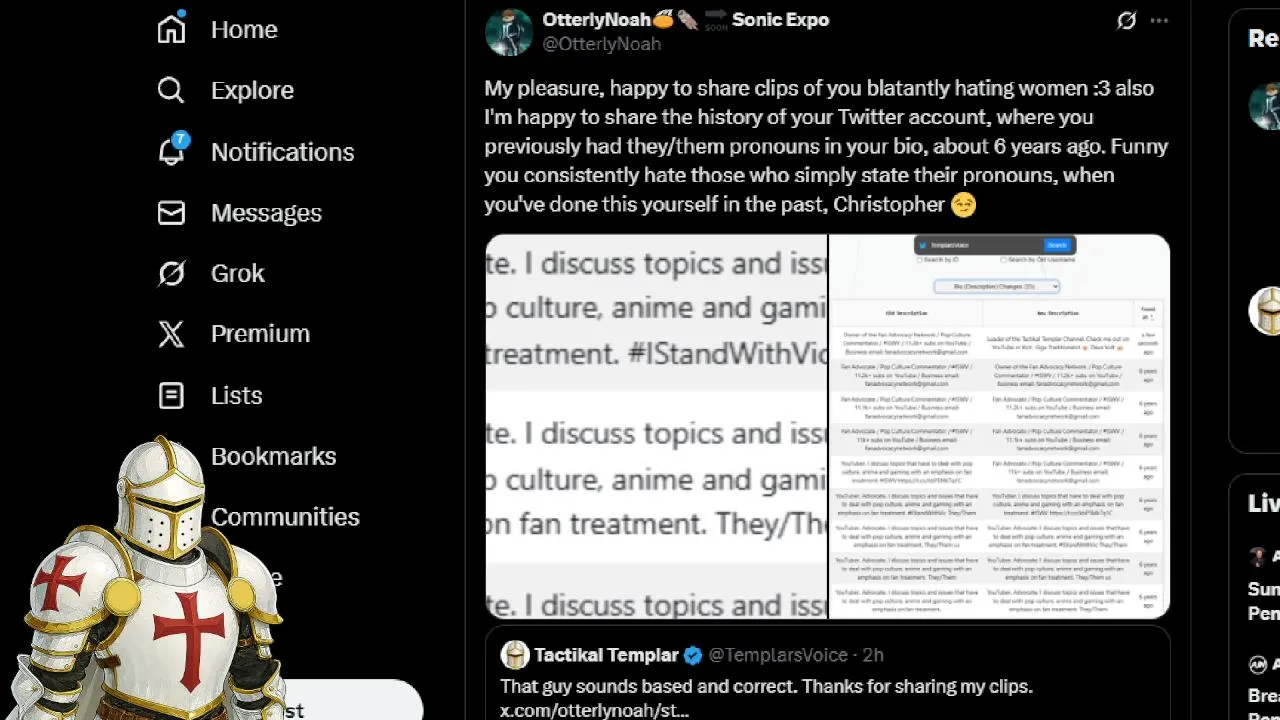The height and width of the screenshot is (720, 1280).
Task: Launch Grok from the sidebar icon
Action: tap(171, 273)
